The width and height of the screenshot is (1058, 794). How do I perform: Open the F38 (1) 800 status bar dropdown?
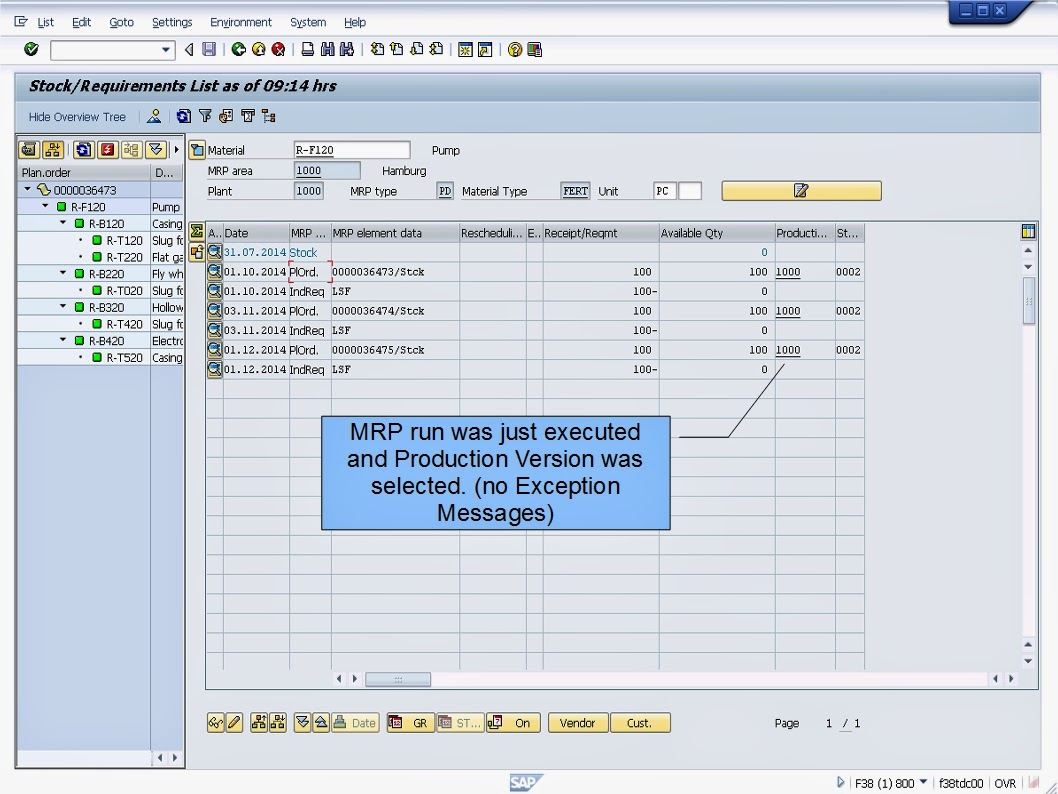925,785
